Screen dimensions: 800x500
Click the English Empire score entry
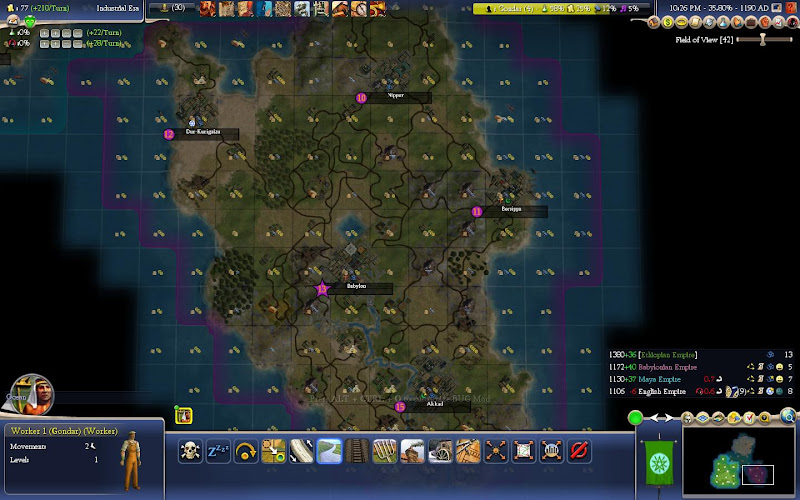click(662, 391)
